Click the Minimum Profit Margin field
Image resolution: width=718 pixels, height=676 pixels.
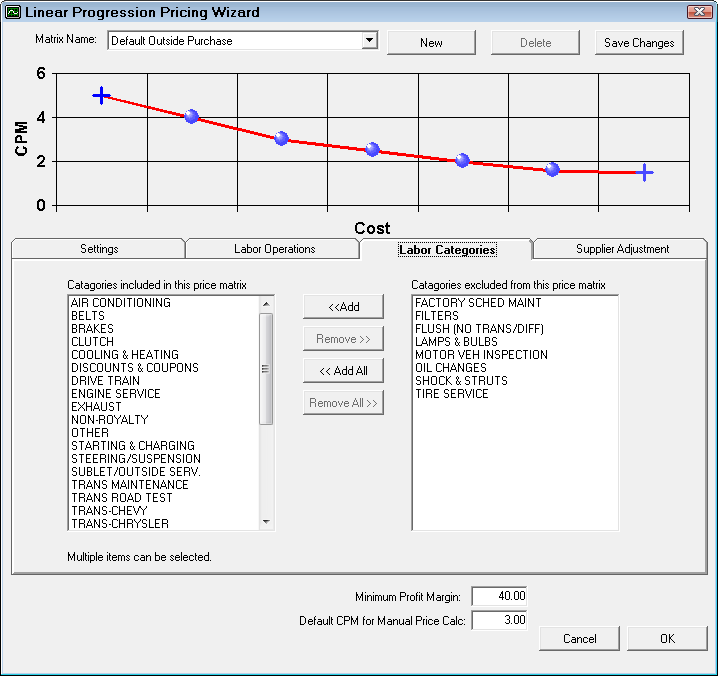(499, 596)
